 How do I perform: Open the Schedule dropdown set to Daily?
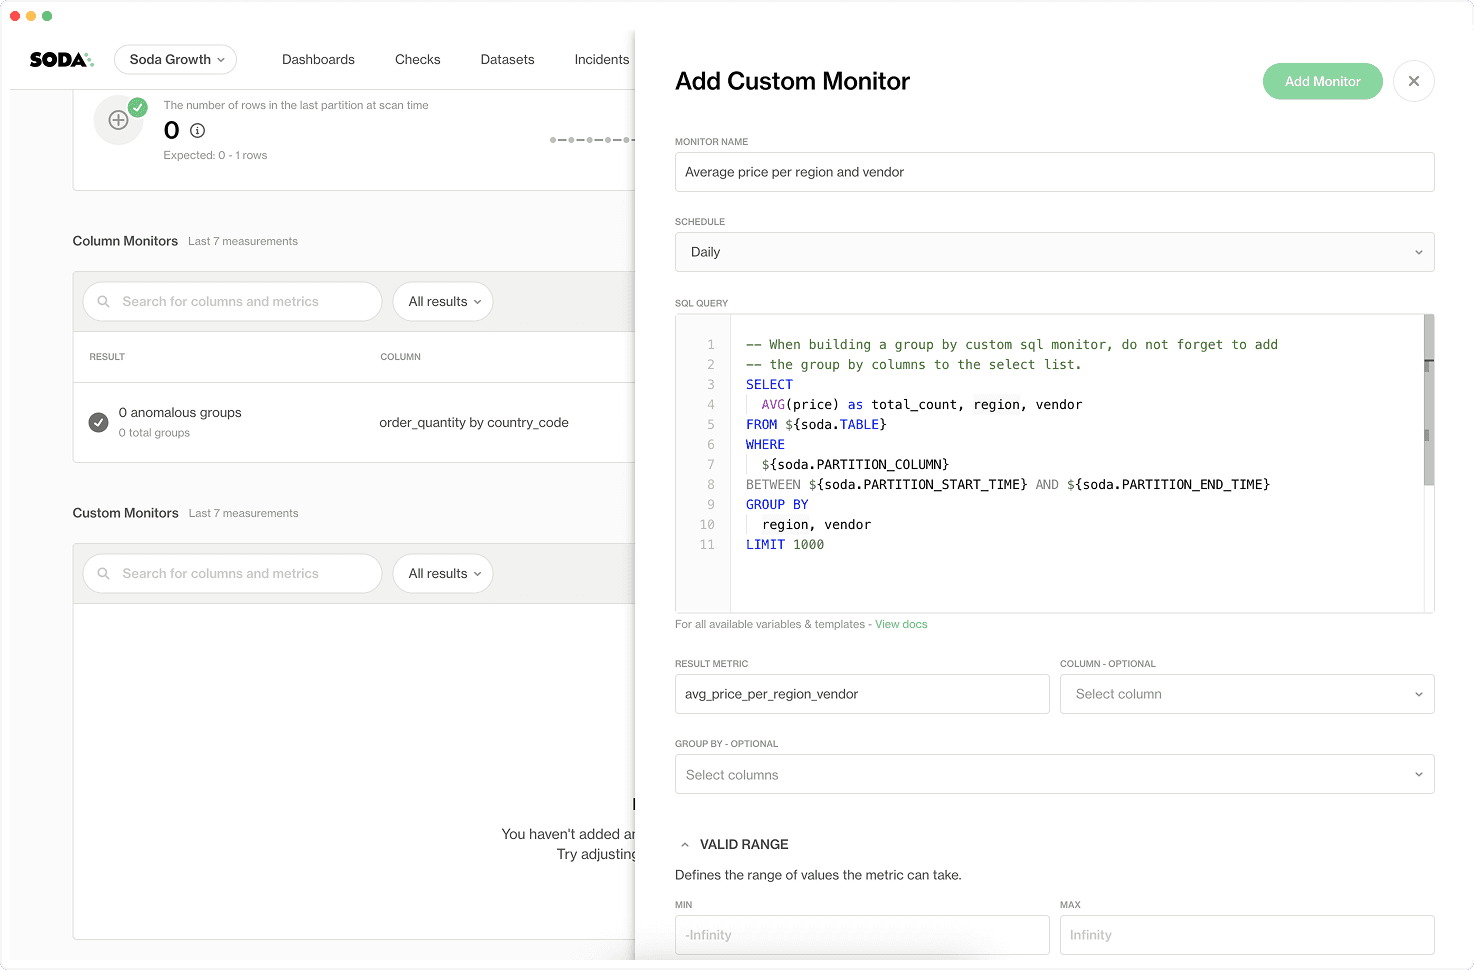click(x=1054, y=252)
